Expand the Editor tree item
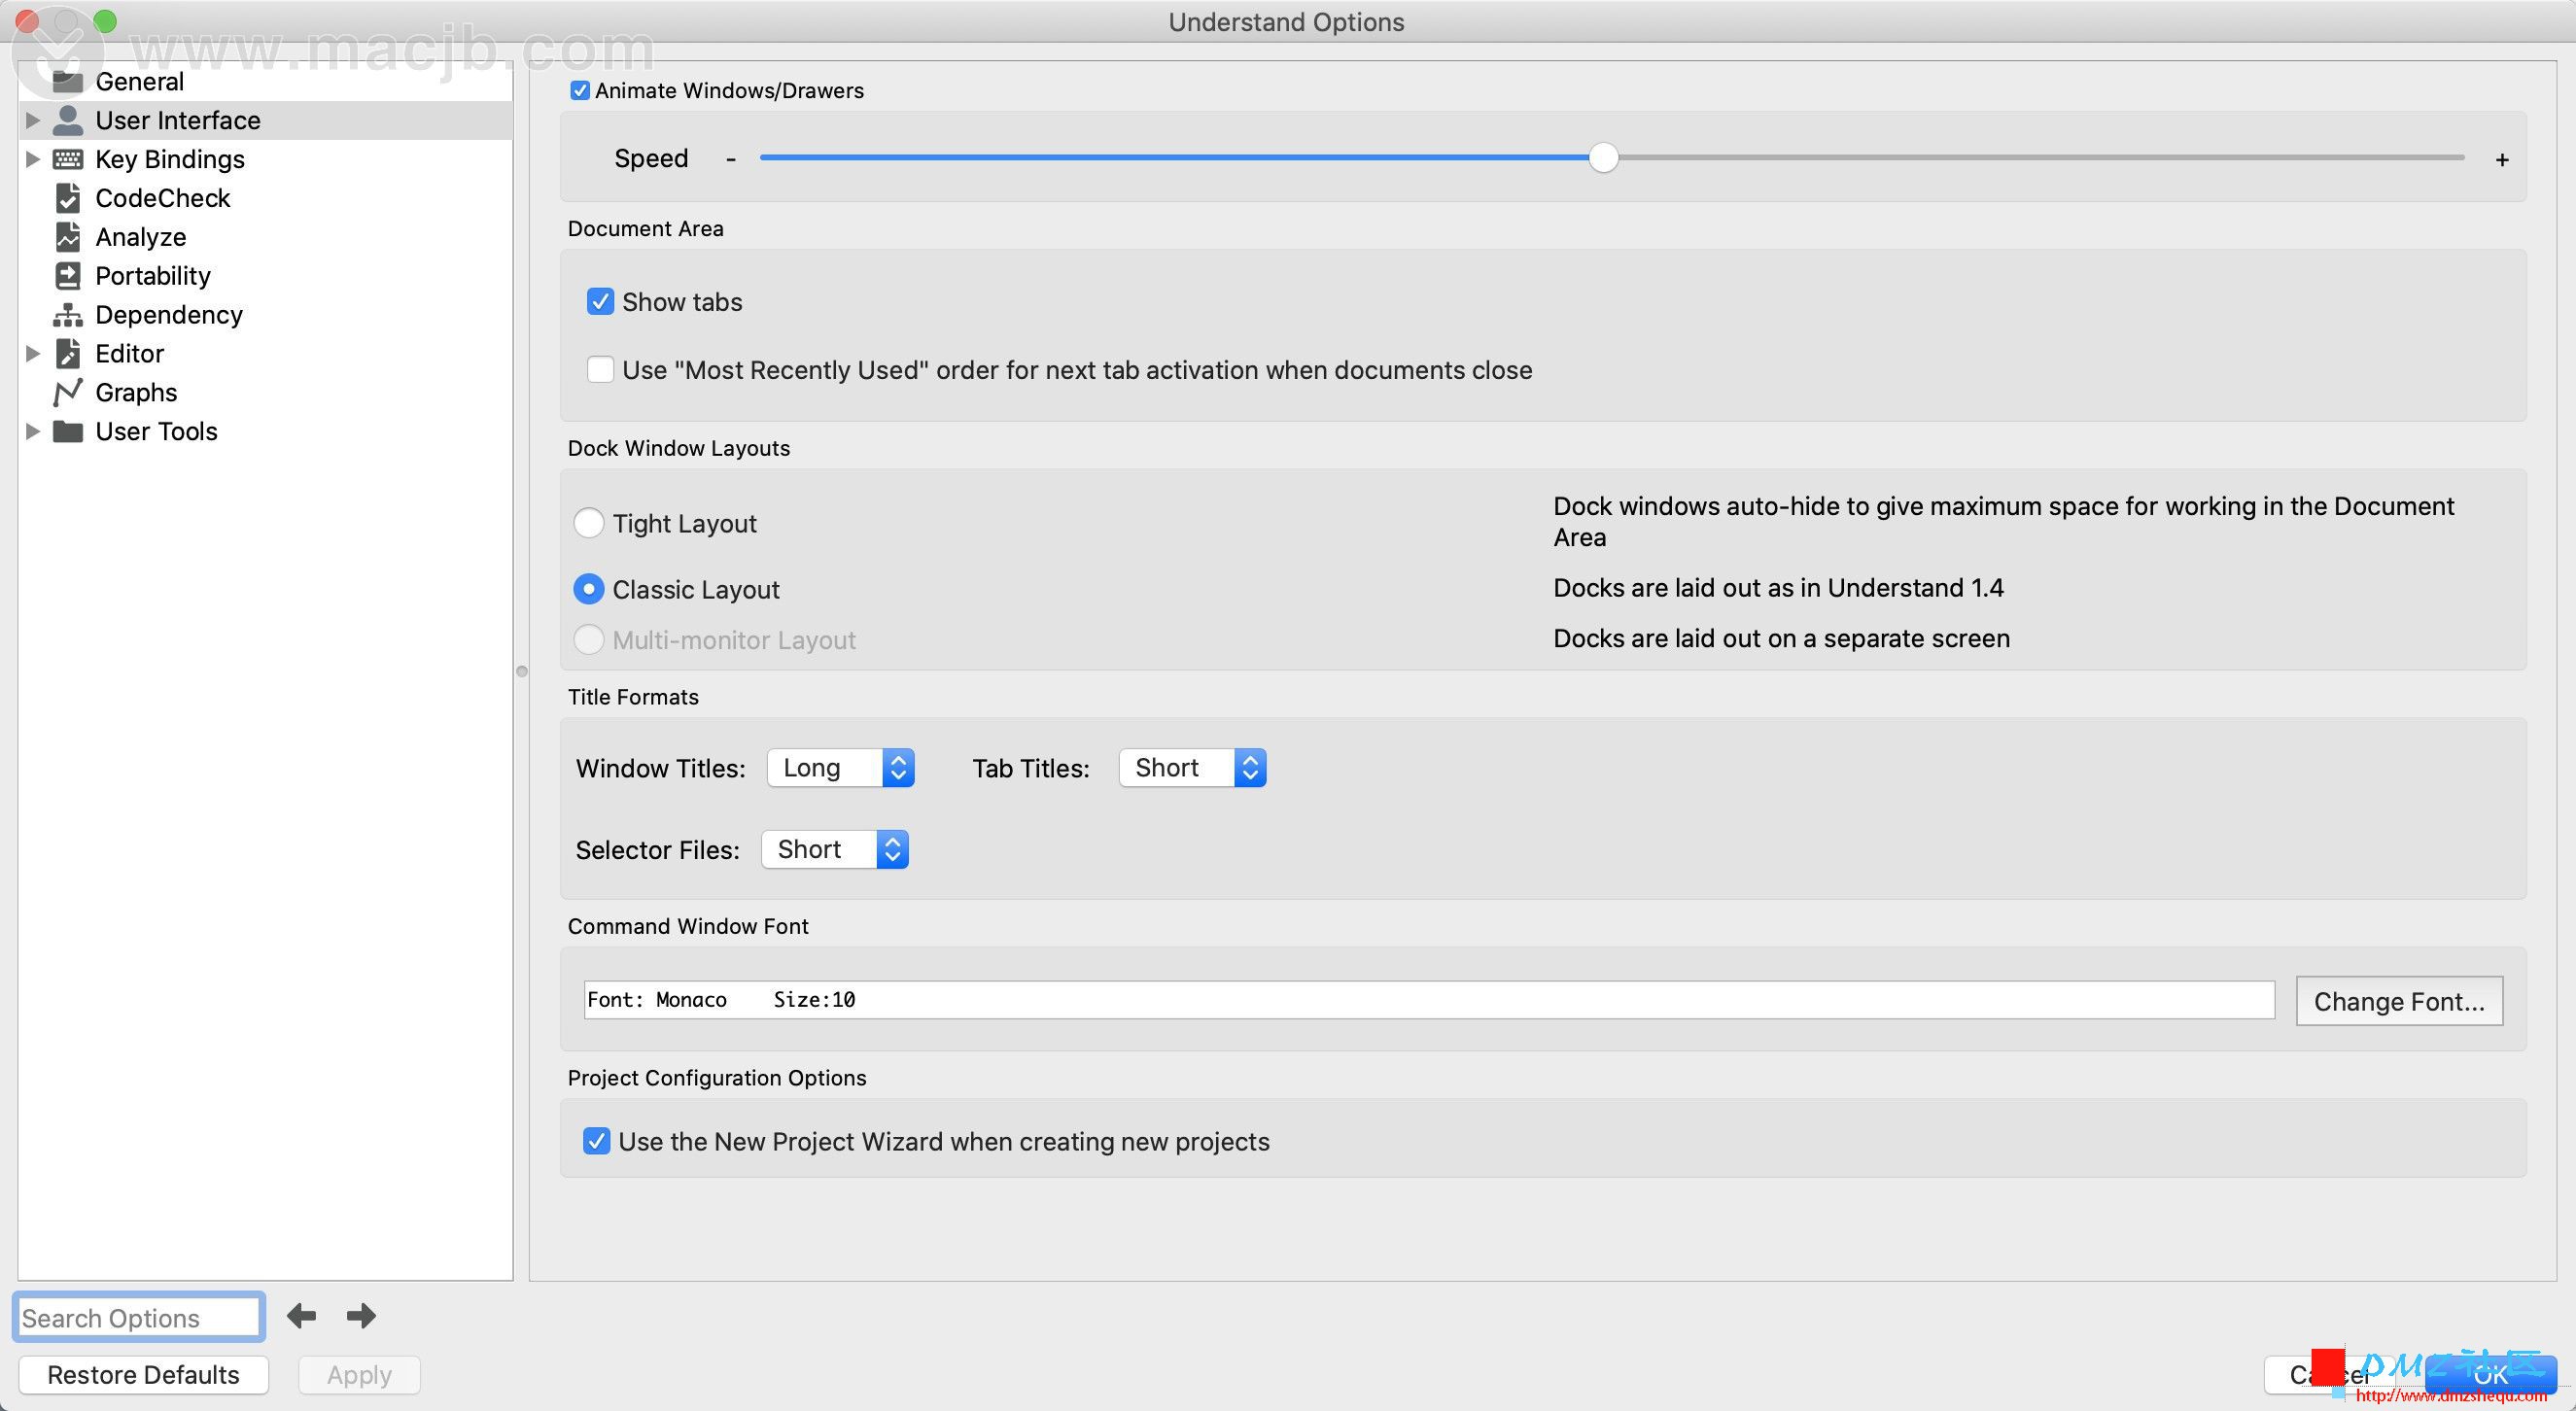Screen dimensions: 2576x1411 pos(31,353)
